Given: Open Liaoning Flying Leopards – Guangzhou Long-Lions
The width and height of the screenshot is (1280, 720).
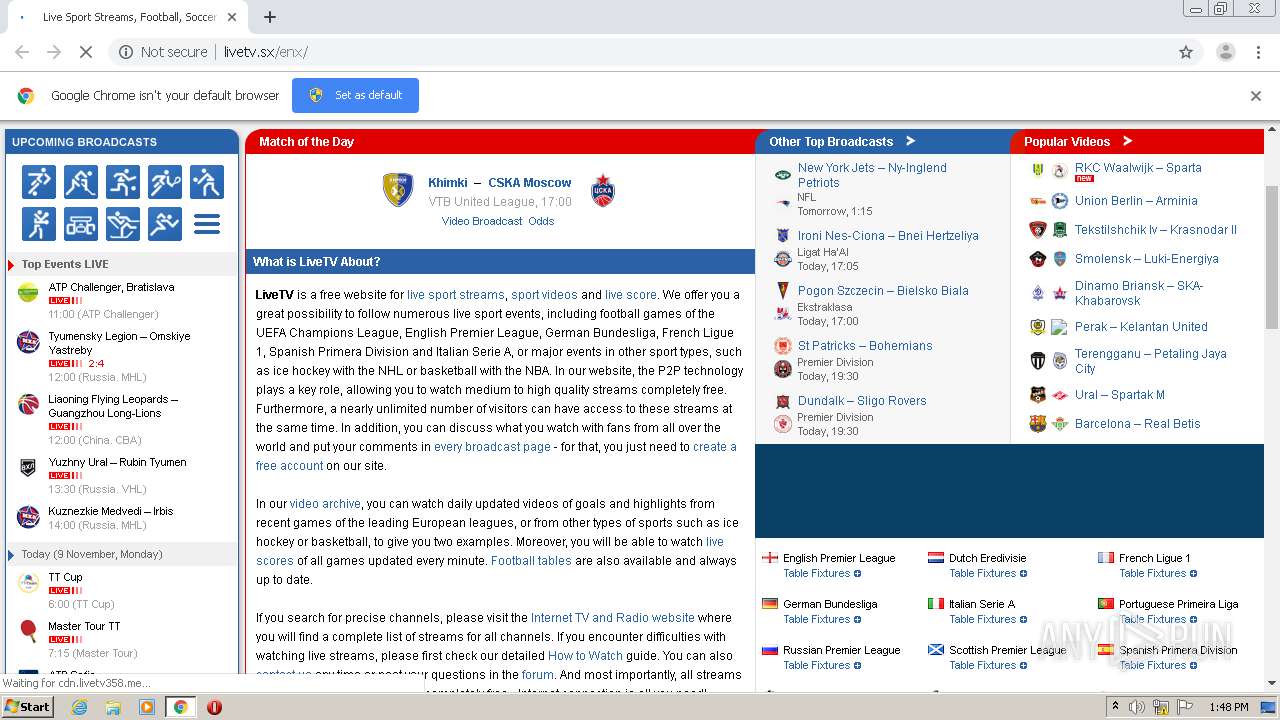Looking at the screenshot, I should pyautogui.click(x=113, y=406).
